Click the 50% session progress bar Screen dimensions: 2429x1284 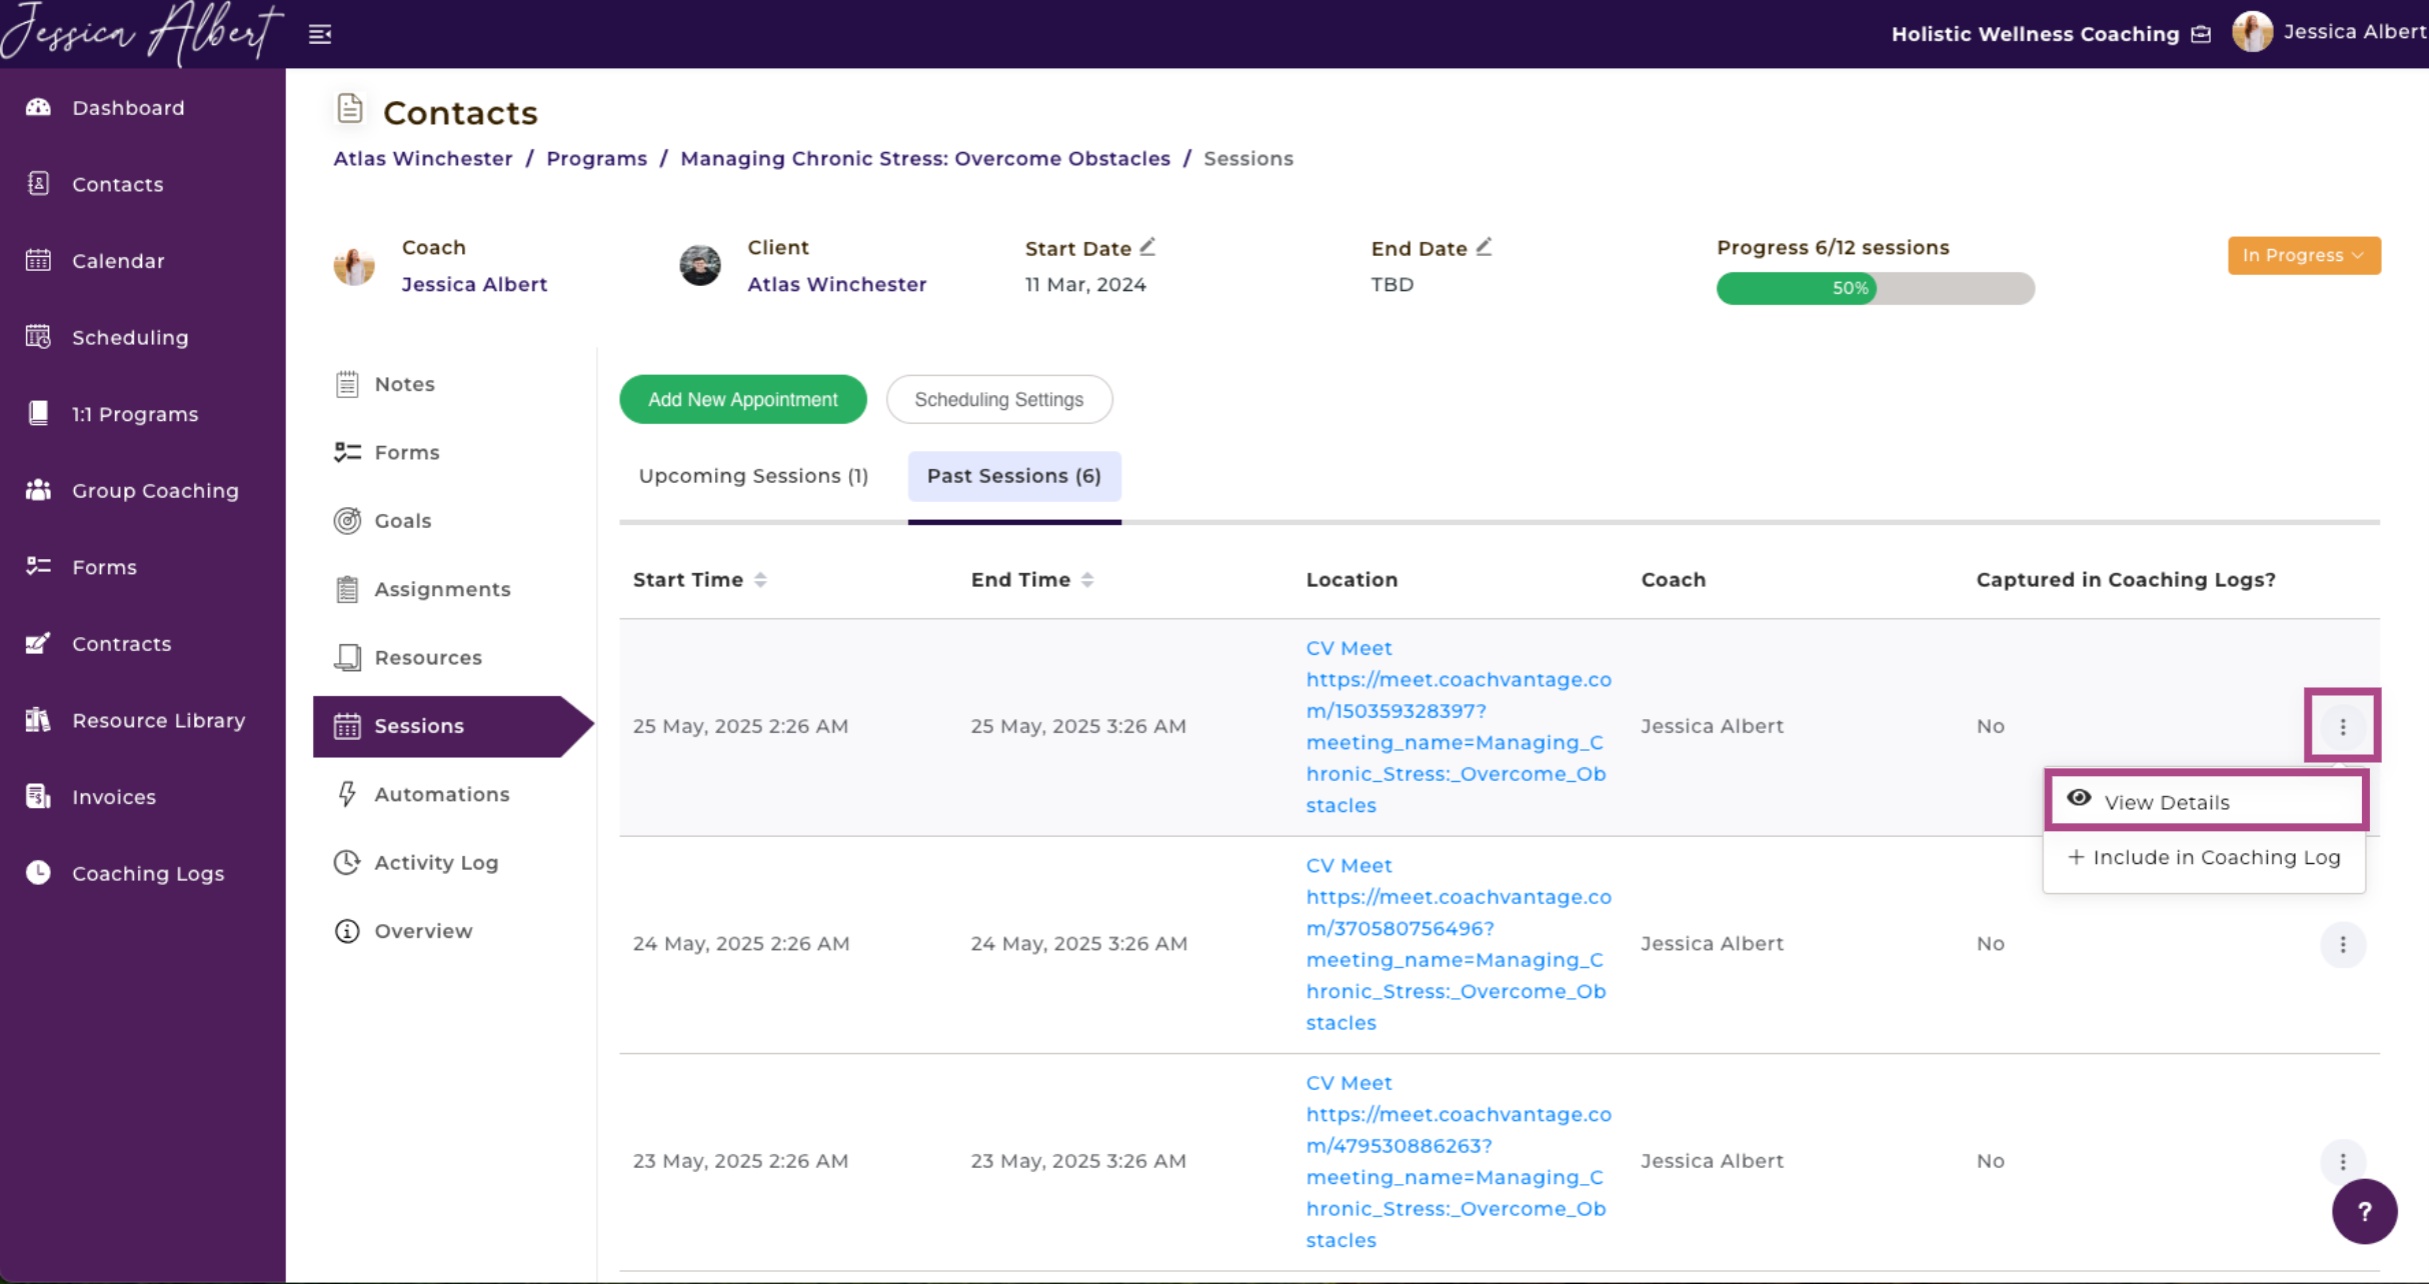(1875, 288)
